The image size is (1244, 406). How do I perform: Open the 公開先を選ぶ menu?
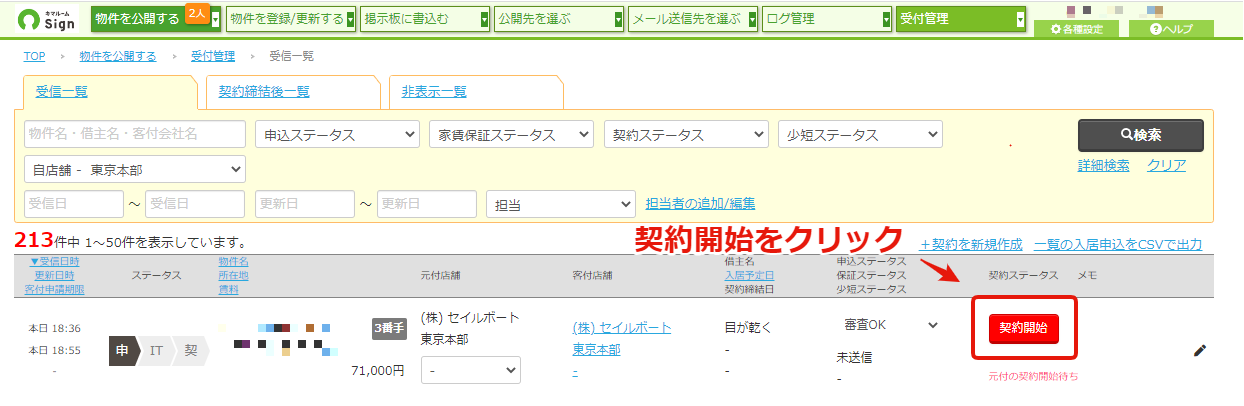[x=558, y=18]
